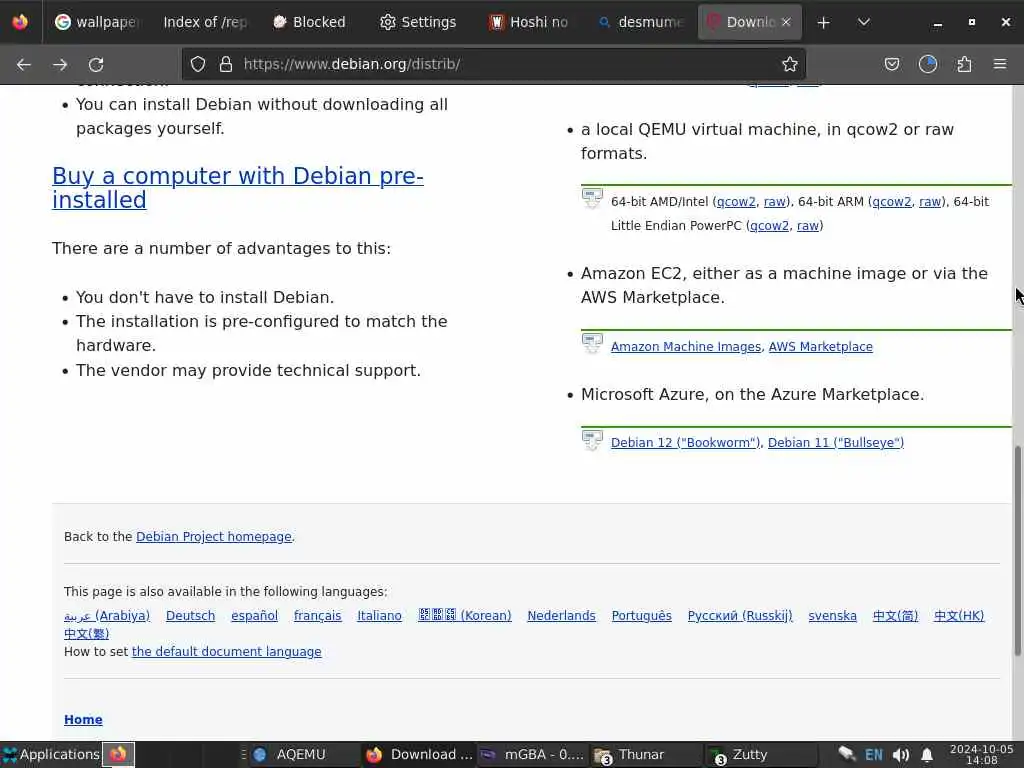1024x768 pixels.
Task: Switch page language to Arabiya
Action: [106, 616]
